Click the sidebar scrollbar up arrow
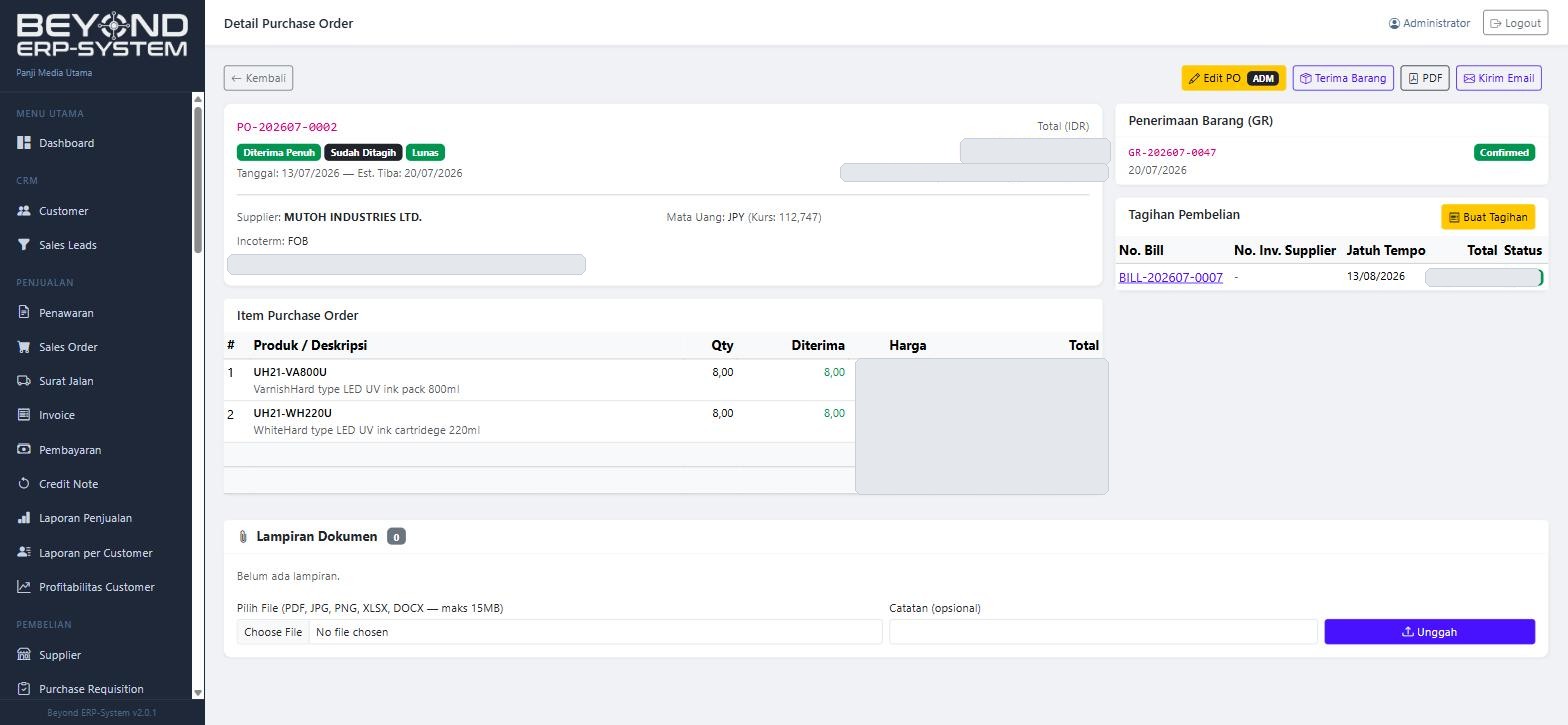This screenshot has height=725, width=1568. [198, 98]
